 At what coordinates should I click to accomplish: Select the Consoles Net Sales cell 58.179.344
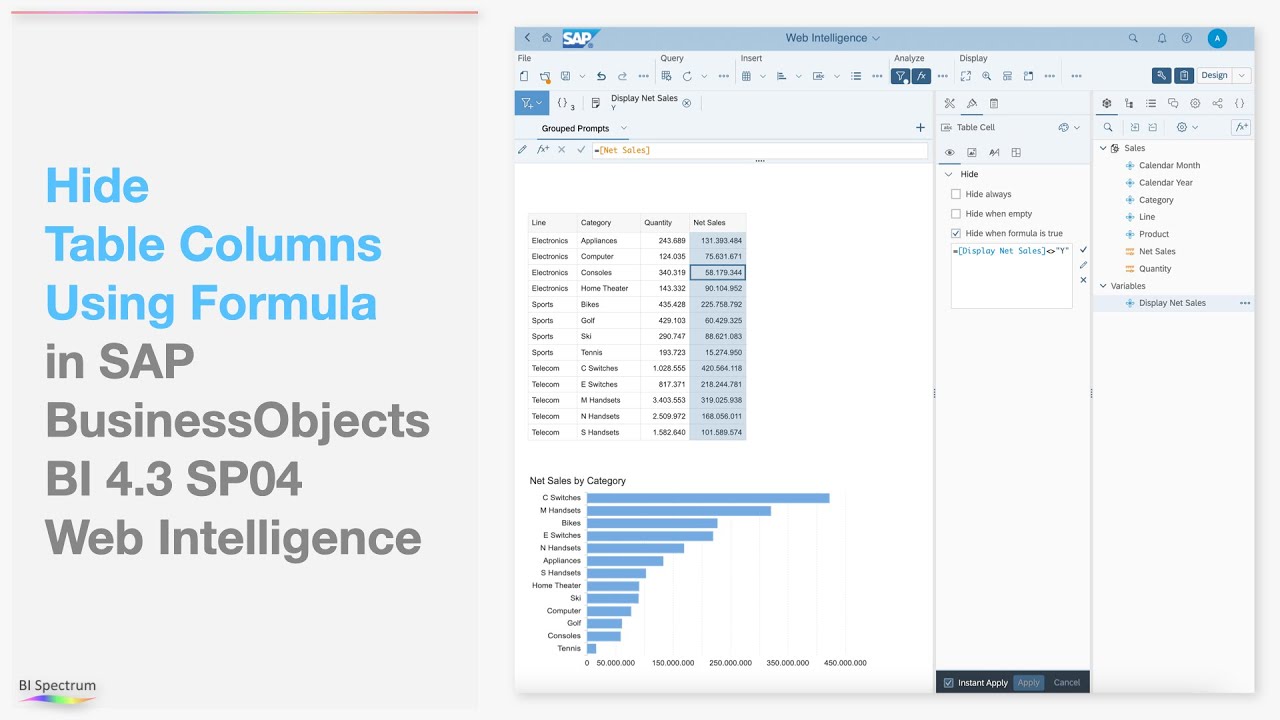tap(717, 272)
